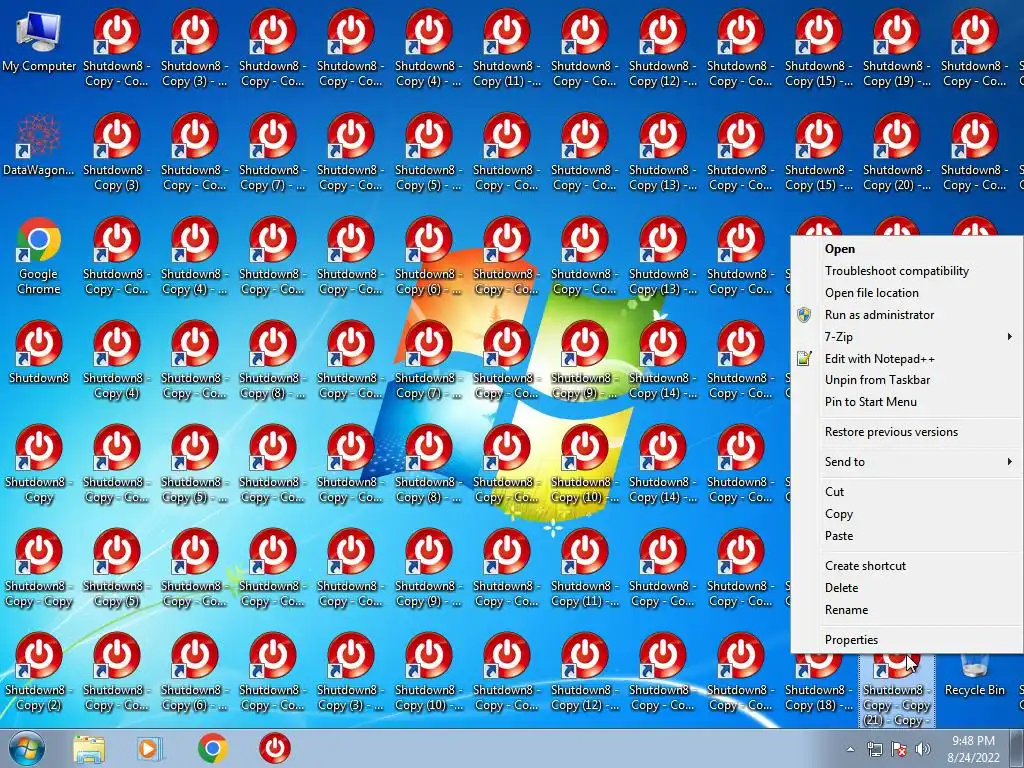Viewport: 1024px width, 768px height.
Task: Open Properties from context menu
Action: [x=906, y=640]
